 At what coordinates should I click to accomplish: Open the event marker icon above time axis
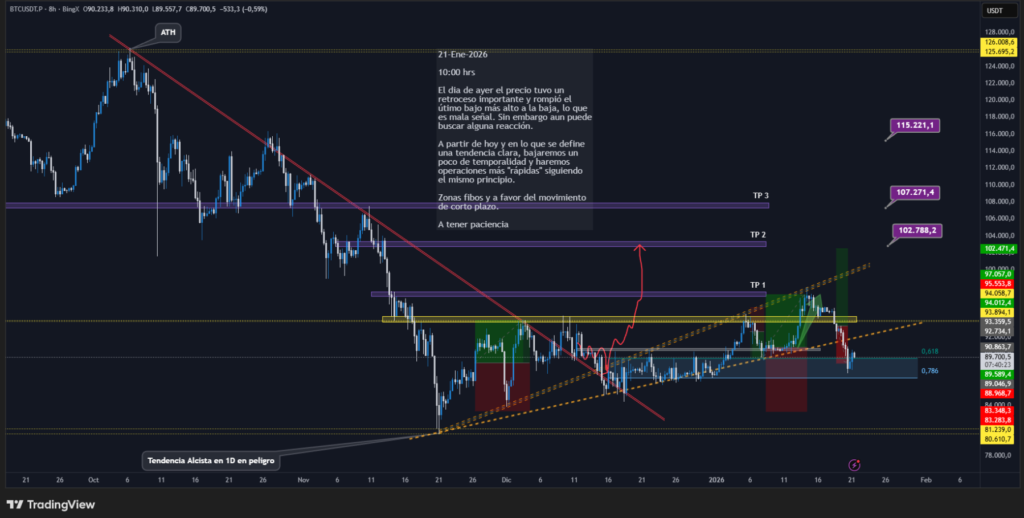coord(855,465)
